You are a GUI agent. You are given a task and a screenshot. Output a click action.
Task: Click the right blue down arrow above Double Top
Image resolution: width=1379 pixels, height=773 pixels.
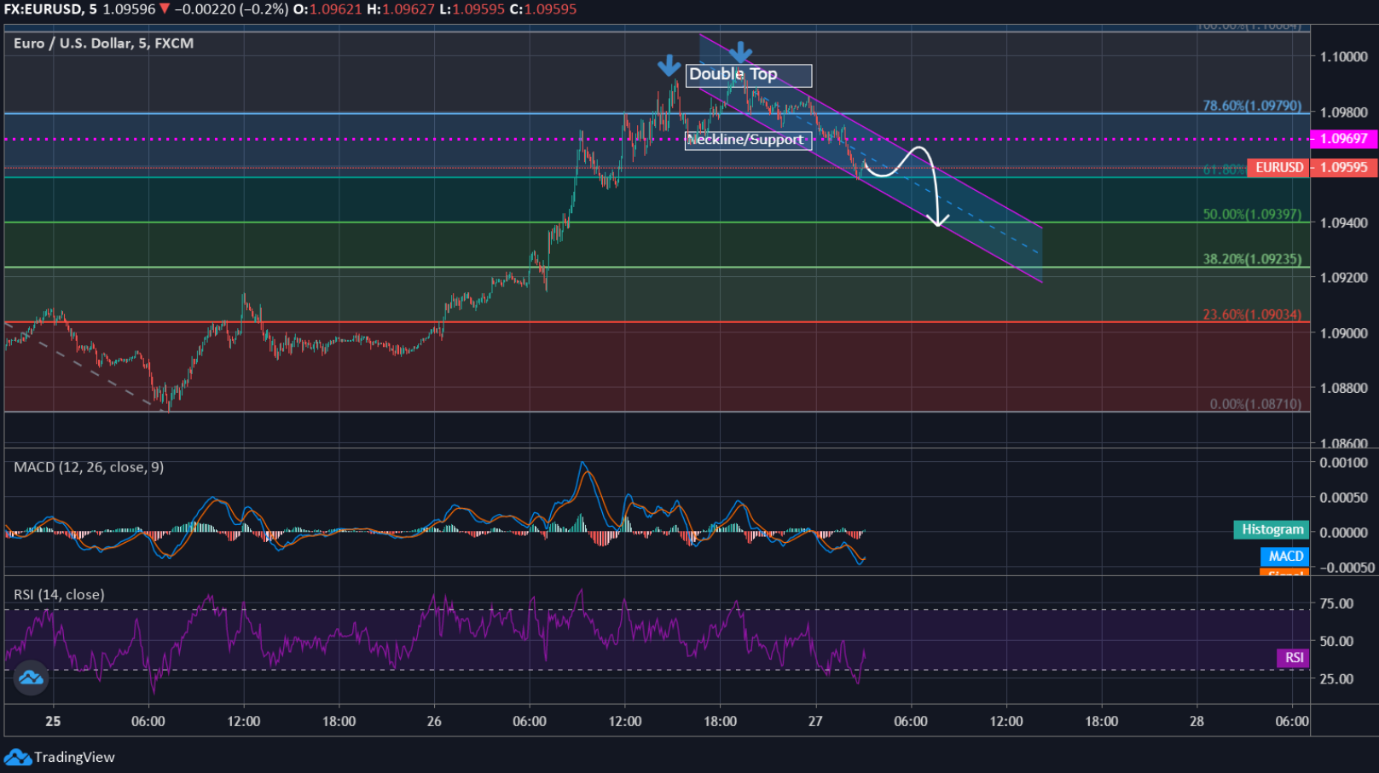coord(739,52)
